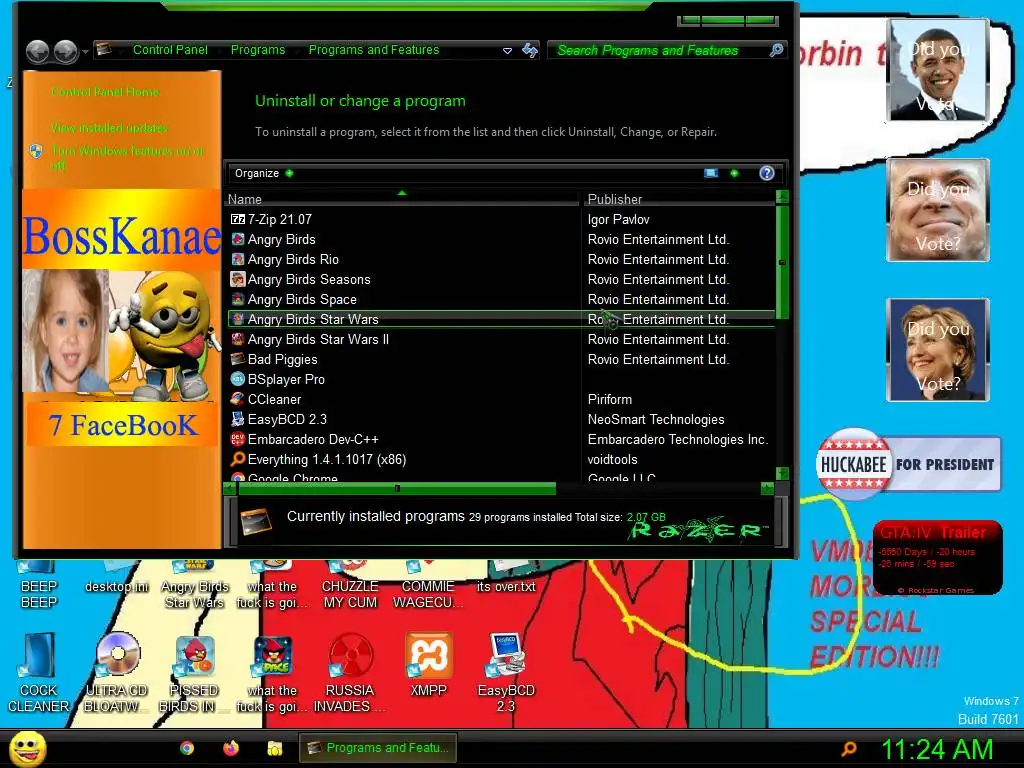Expand the address bar history dropdown

pos(507,50)
